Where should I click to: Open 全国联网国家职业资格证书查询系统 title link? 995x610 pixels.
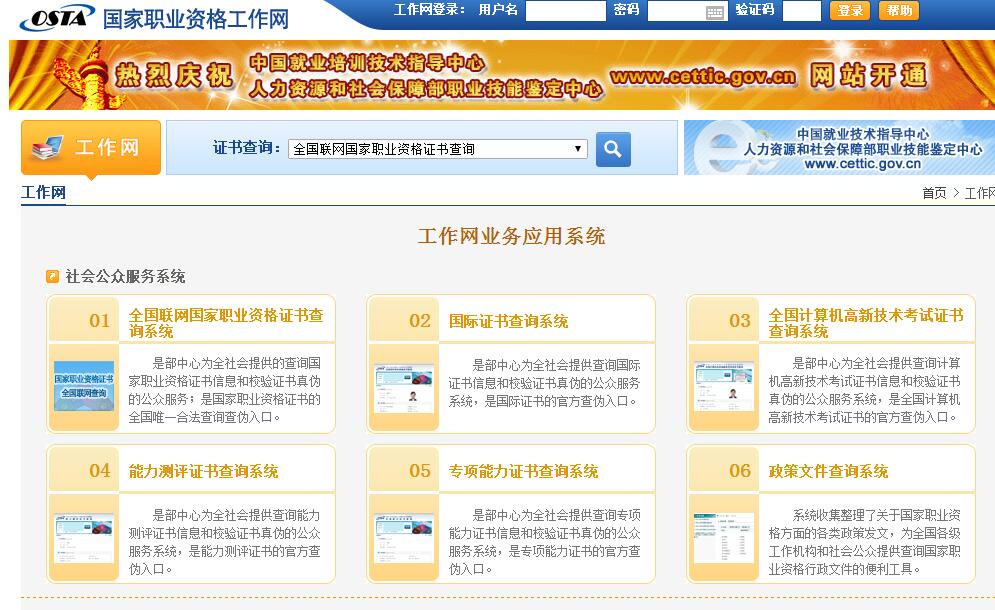(x=226, y=322)
